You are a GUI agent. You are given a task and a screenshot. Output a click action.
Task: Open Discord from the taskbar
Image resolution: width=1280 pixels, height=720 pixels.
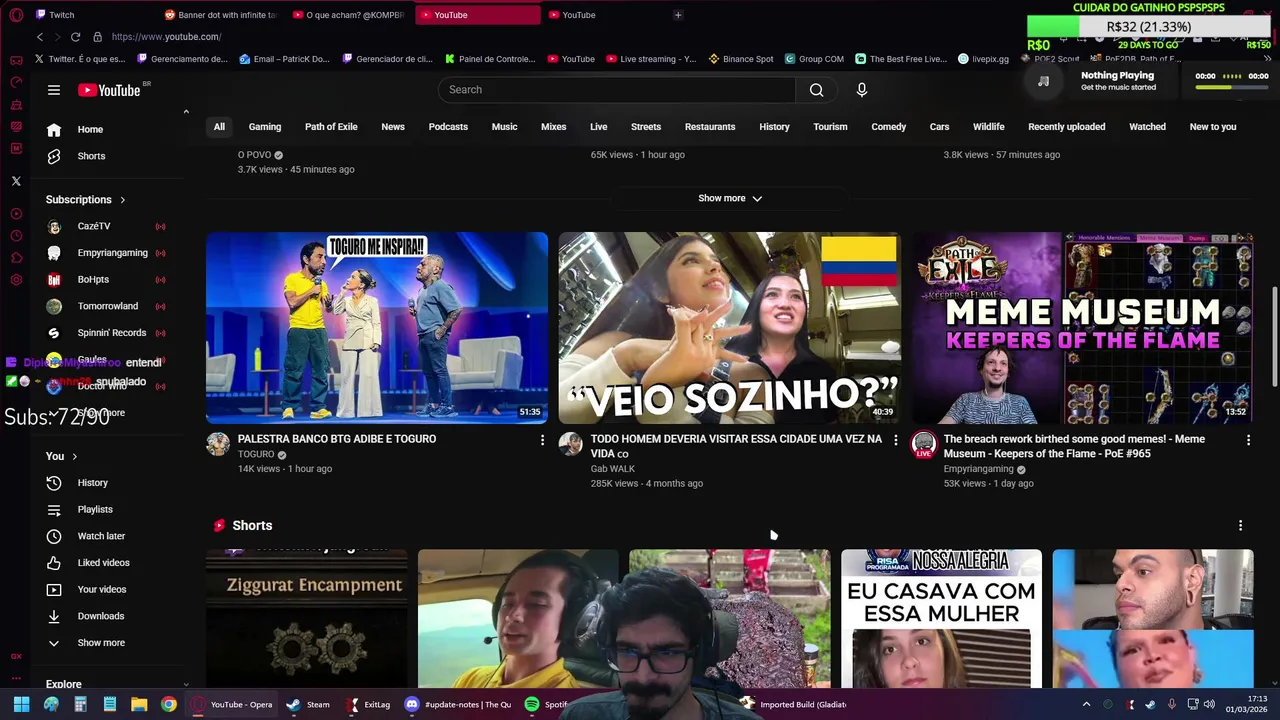(457, 704)
